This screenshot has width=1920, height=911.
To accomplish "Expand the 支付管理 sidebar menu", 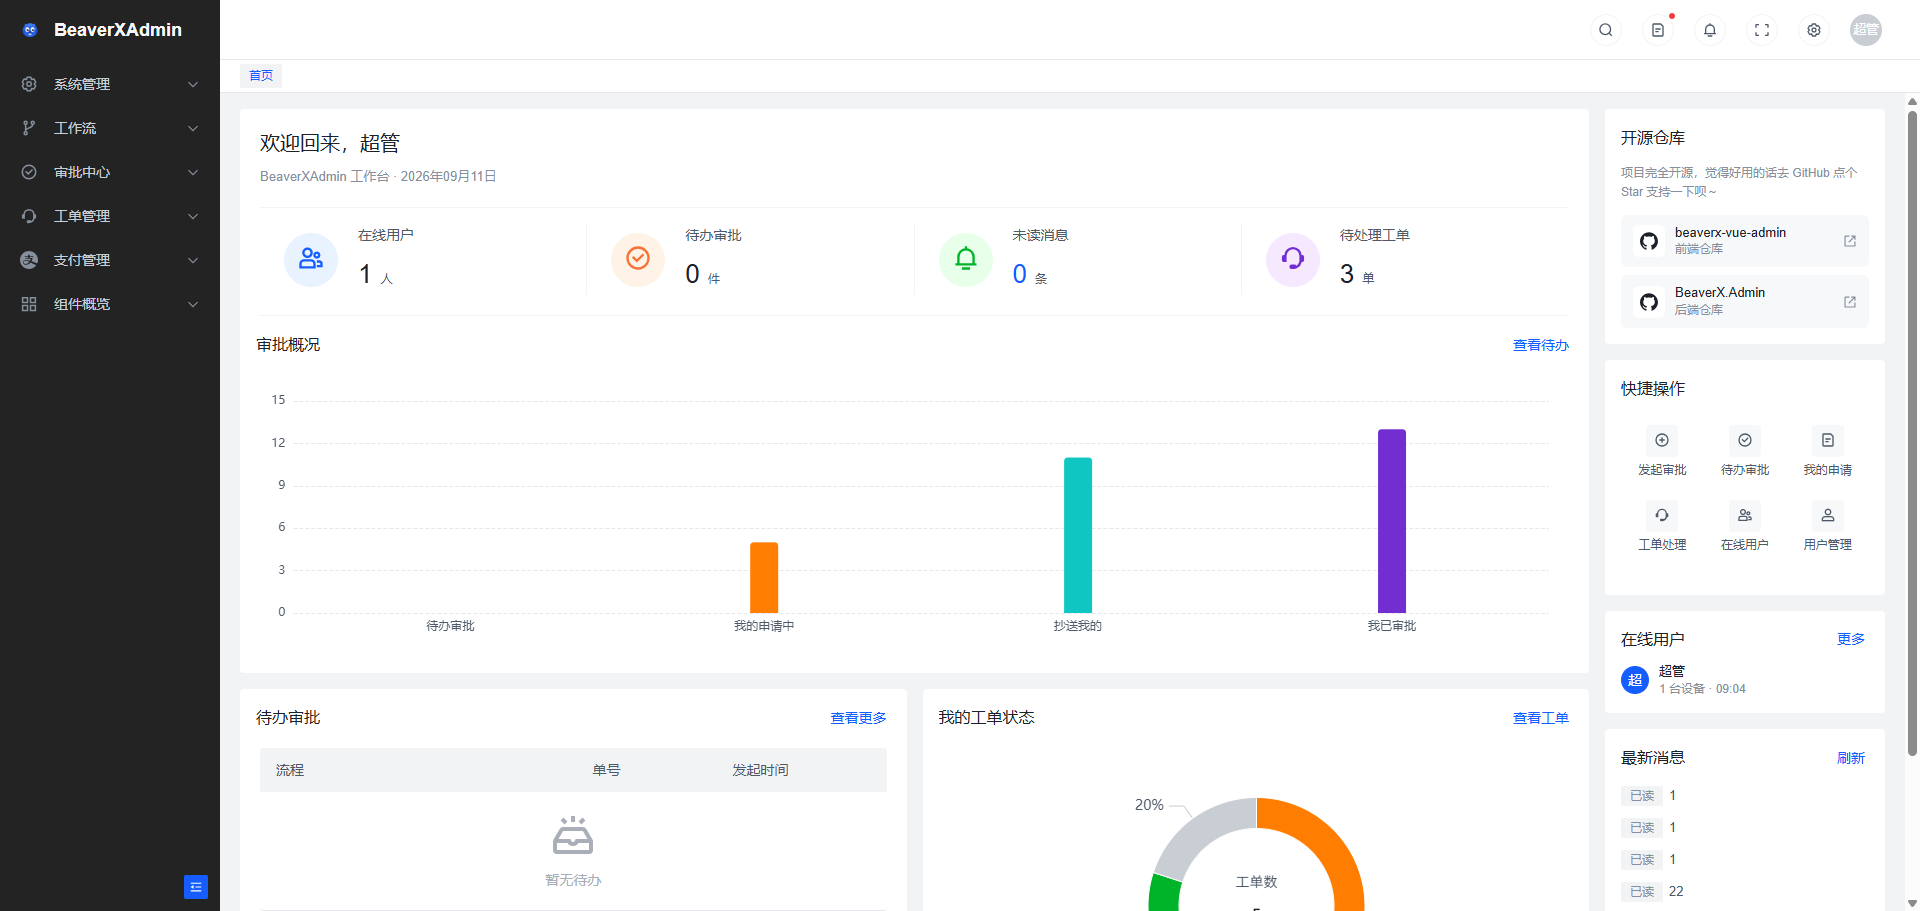I will (110, 260).
